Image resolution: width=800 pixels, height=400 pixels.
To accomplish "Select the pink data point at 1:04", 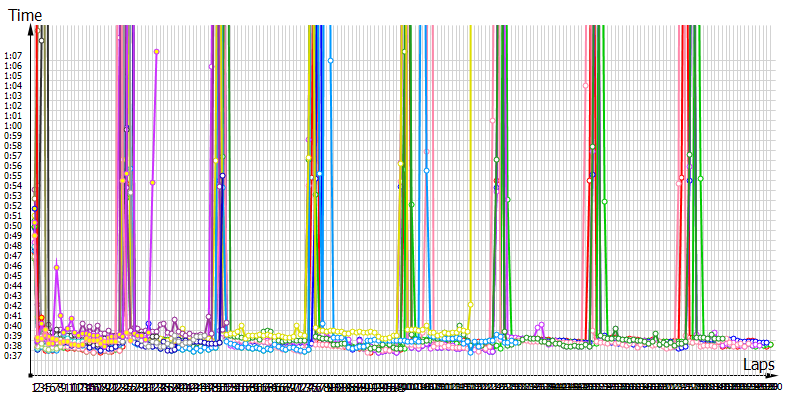I will (585, 86).
